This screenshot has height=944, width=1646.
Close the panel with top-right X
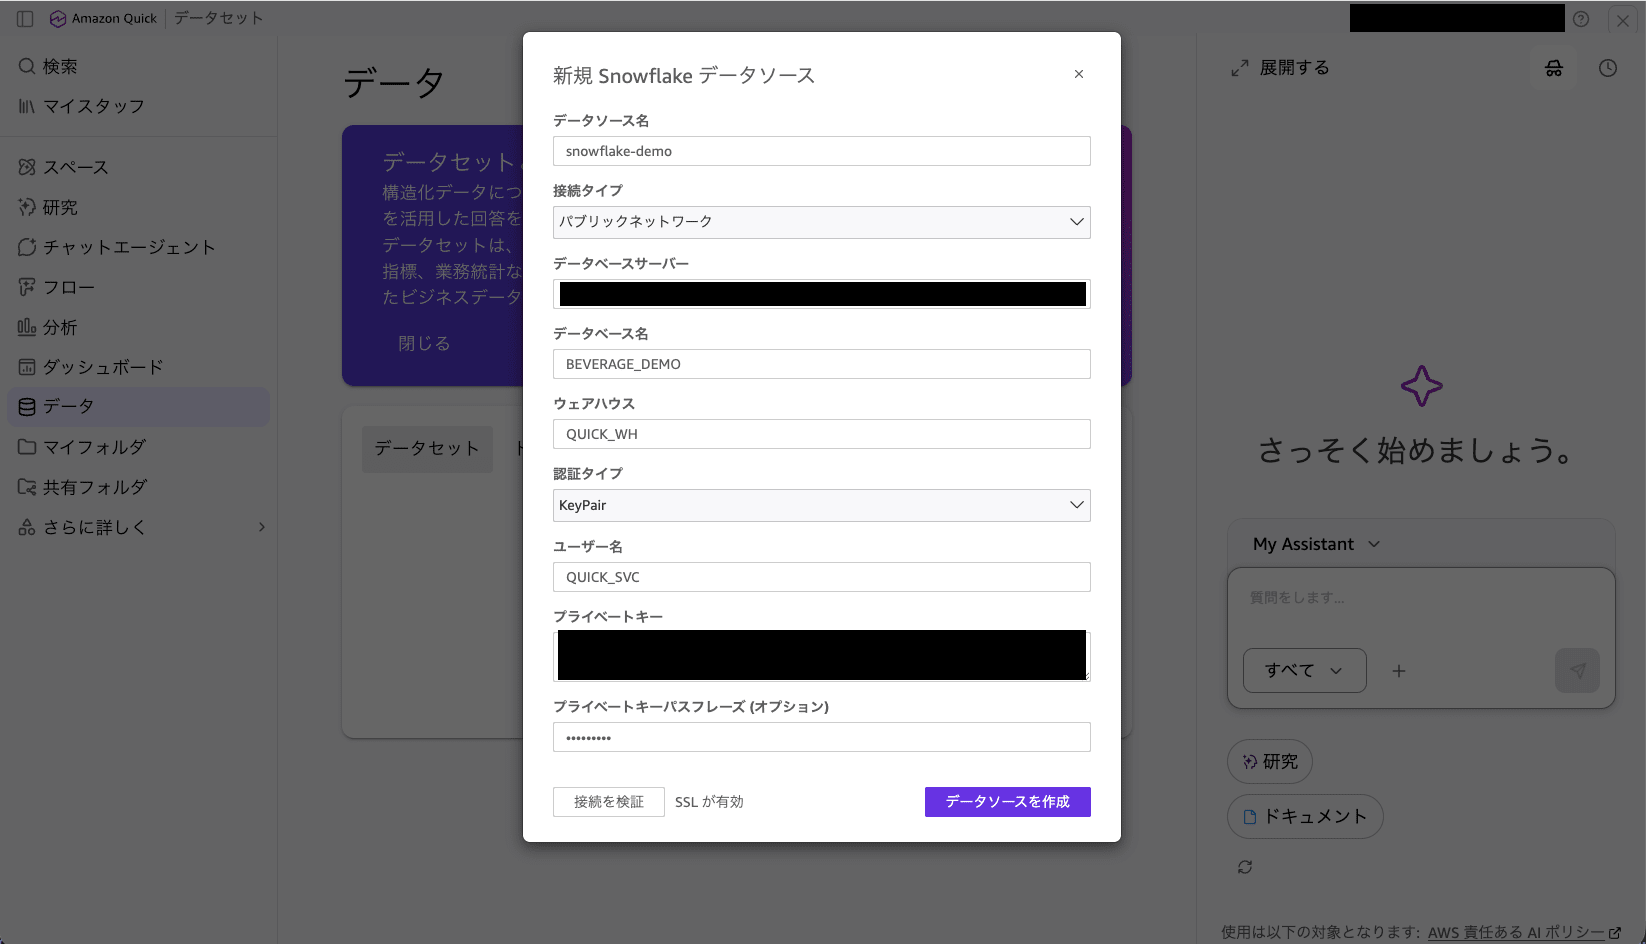tap(1623, 20)
